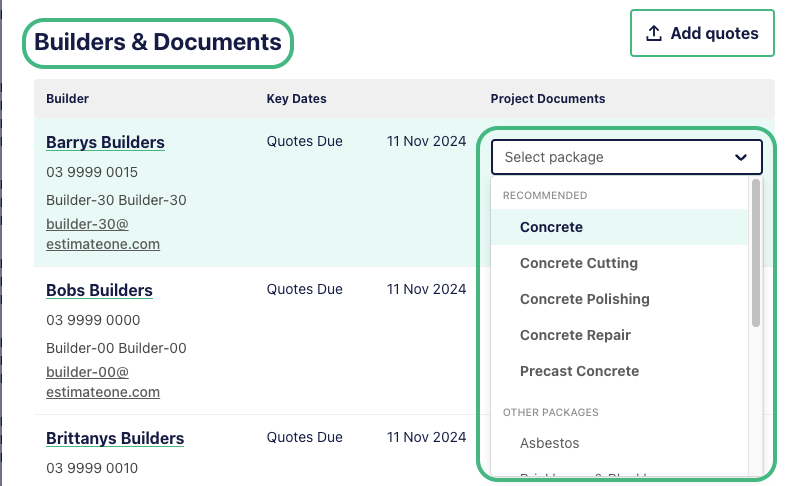
Task: Click the Project Documents column header
Action: click(x=547, y=99)
